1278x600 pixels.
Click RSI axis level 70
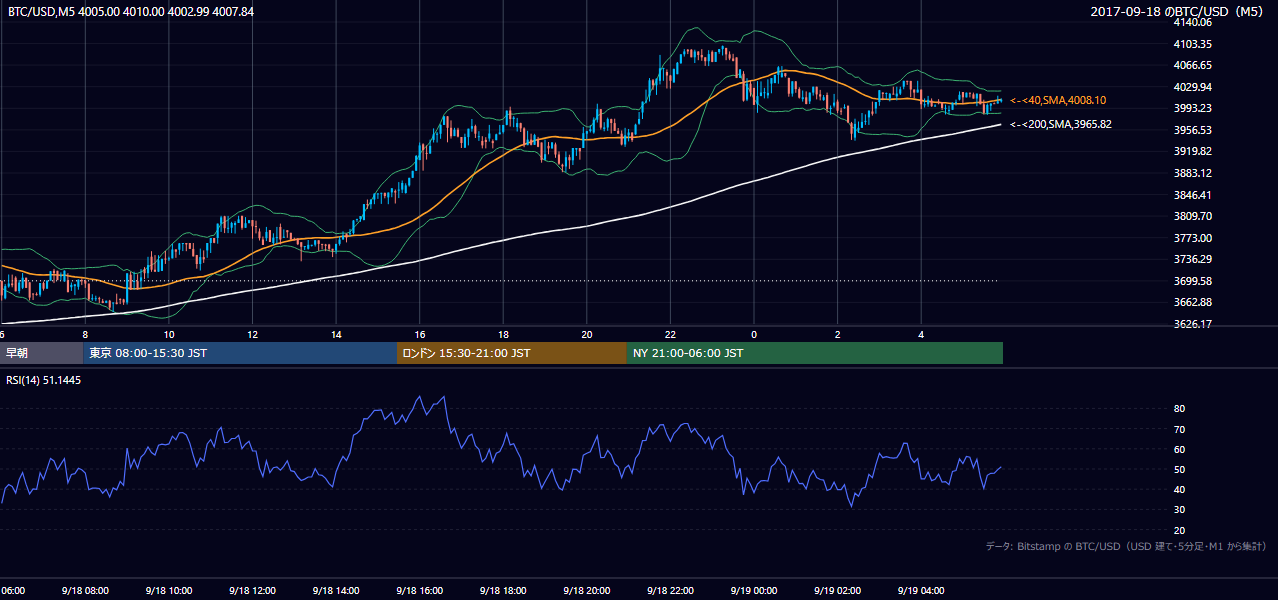tap(1179, 429)
